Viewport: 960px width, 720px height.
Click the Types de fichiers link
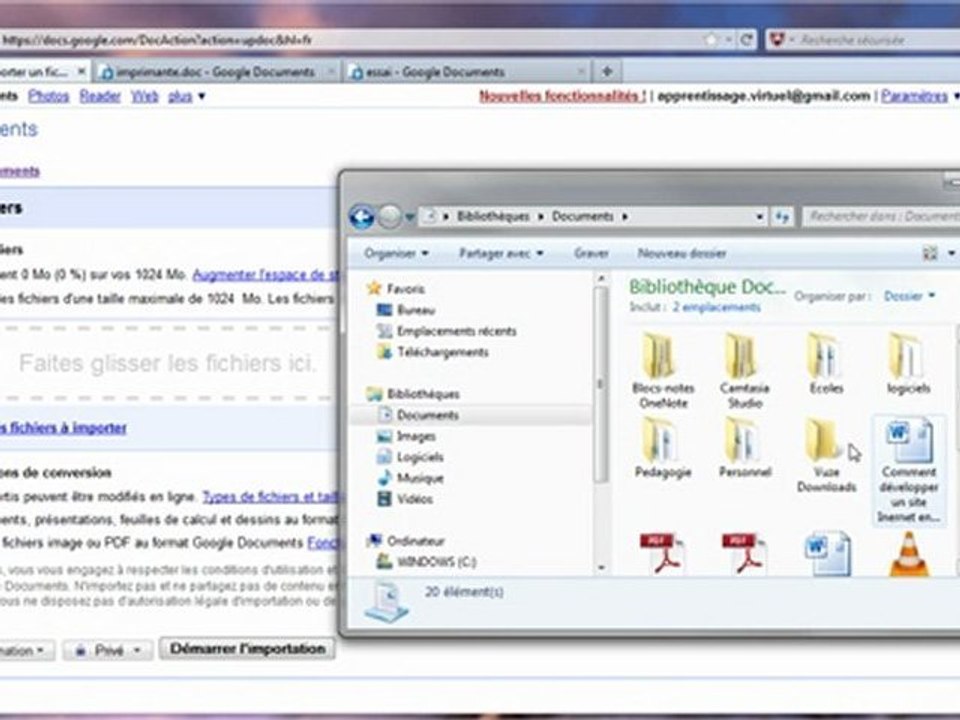tap(270, 497)
